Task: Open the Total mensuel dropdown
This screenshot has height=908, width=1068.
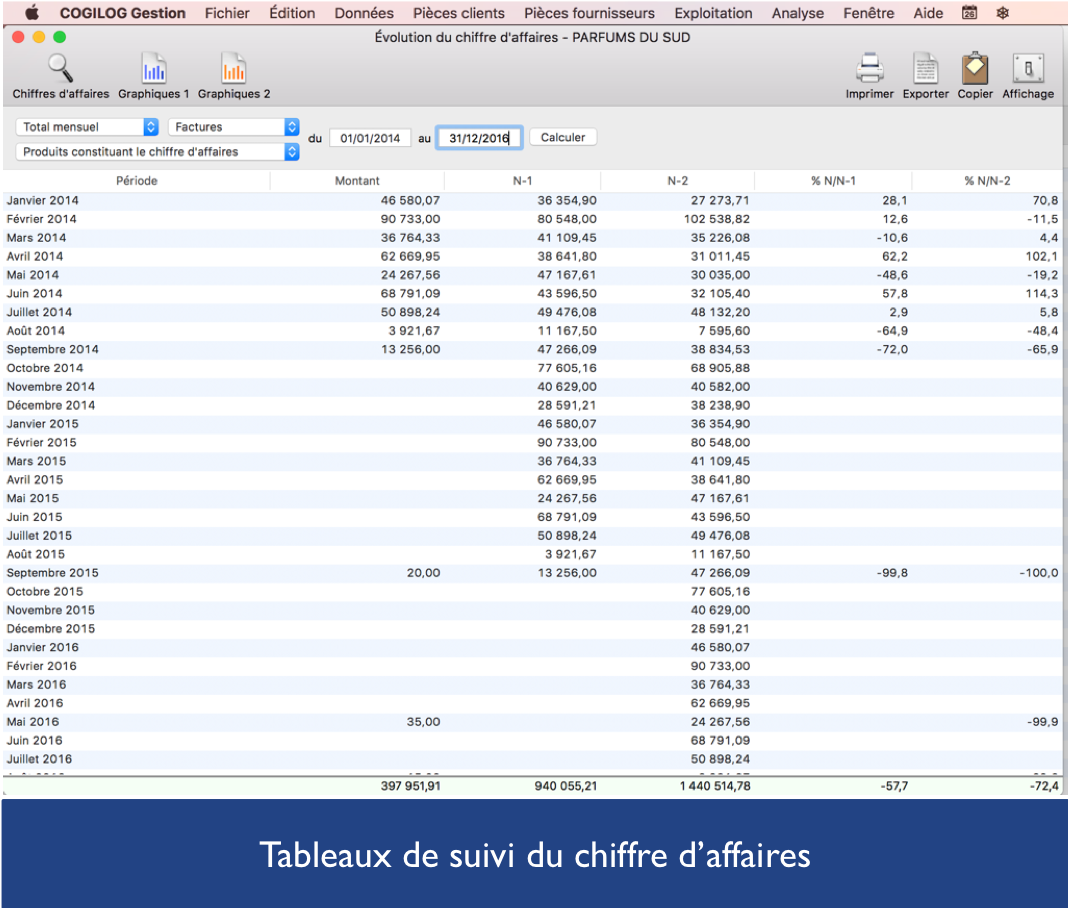Action: pyautogui.click(x=87, y=127)
